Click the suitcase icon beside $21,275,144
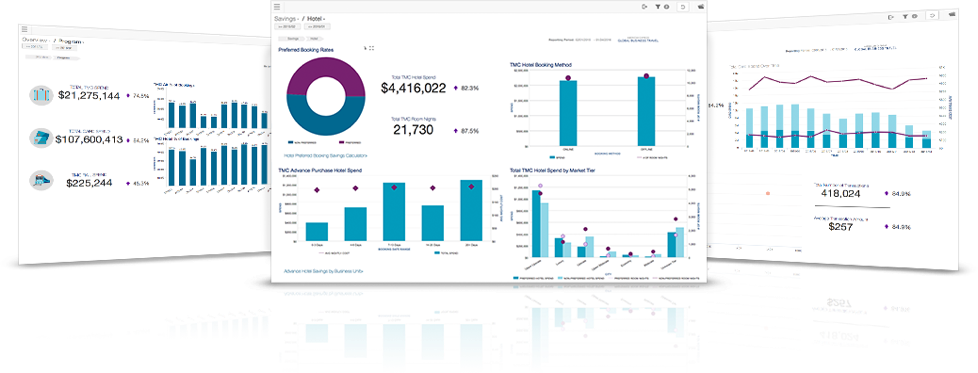Screen dimensions: 978x373 click(x=41, y=95)
